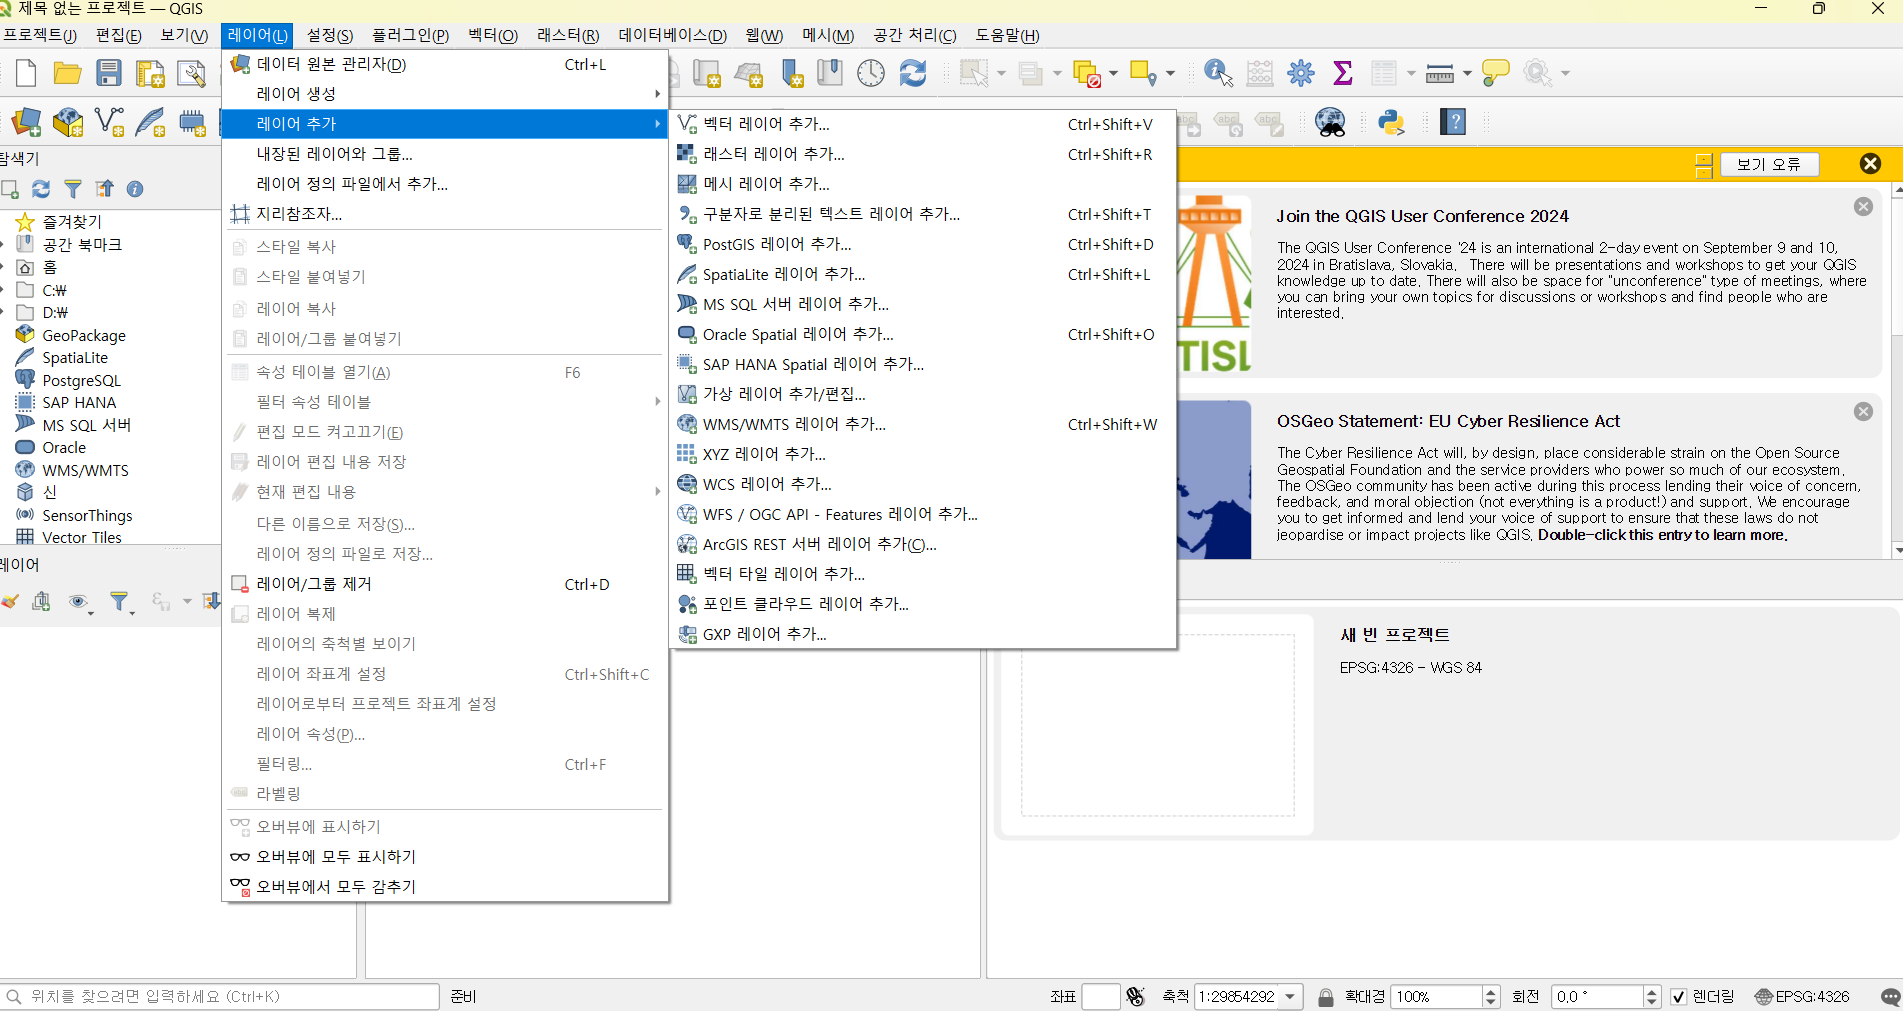This screenshot has width=1903, height=1011.
Task: Click the Browser panel refresh icon
Action: pos(41,189)
